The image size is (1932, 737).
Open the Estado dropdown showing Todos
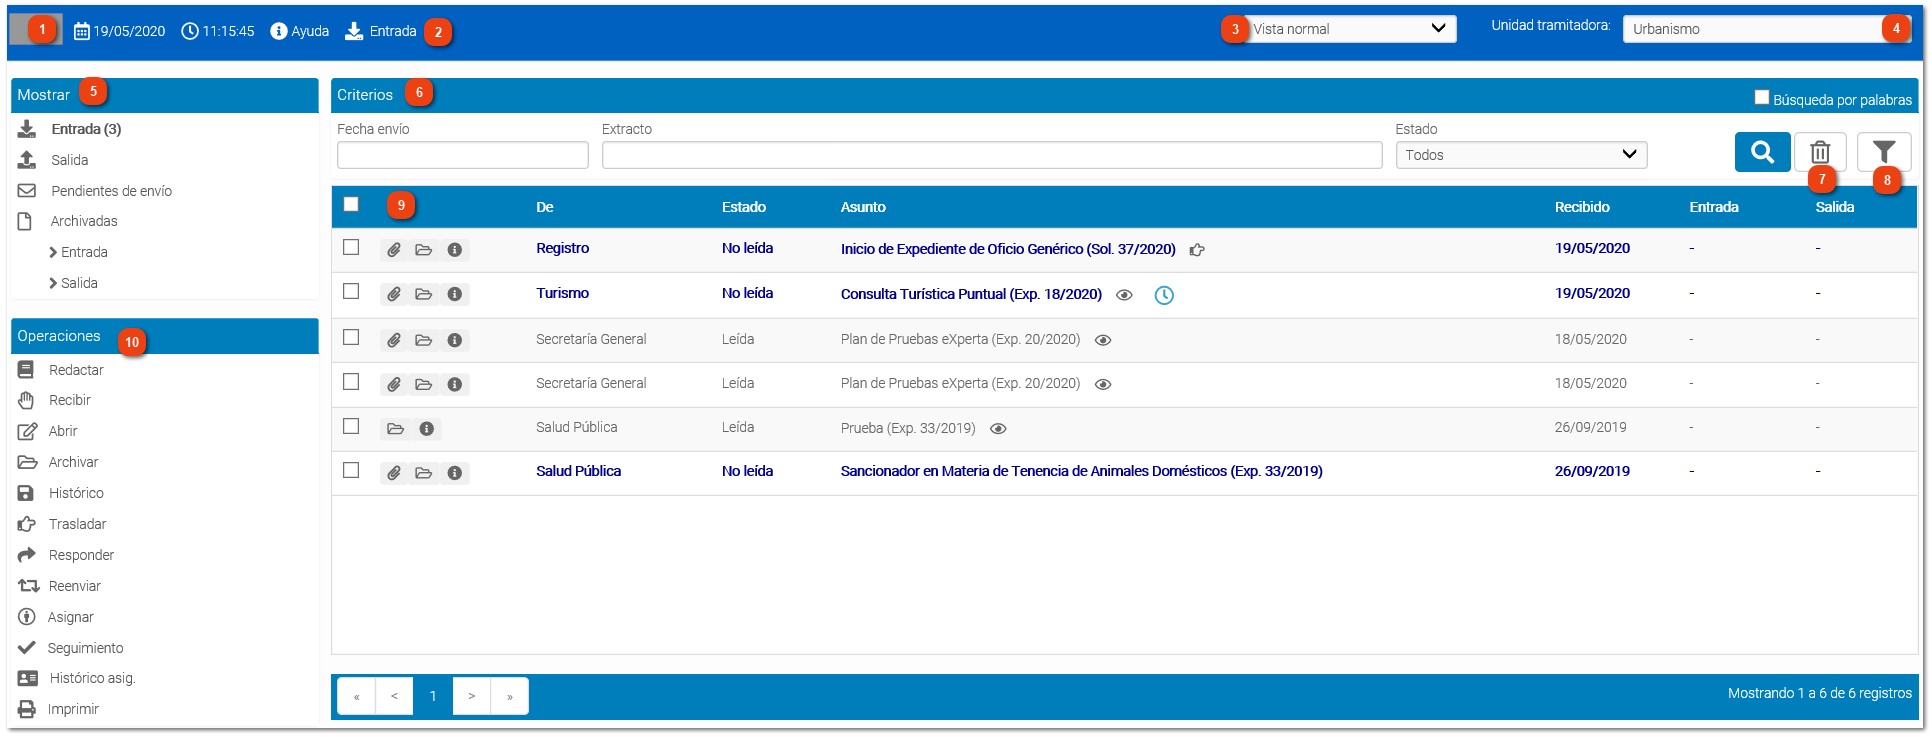(1520, 155)
